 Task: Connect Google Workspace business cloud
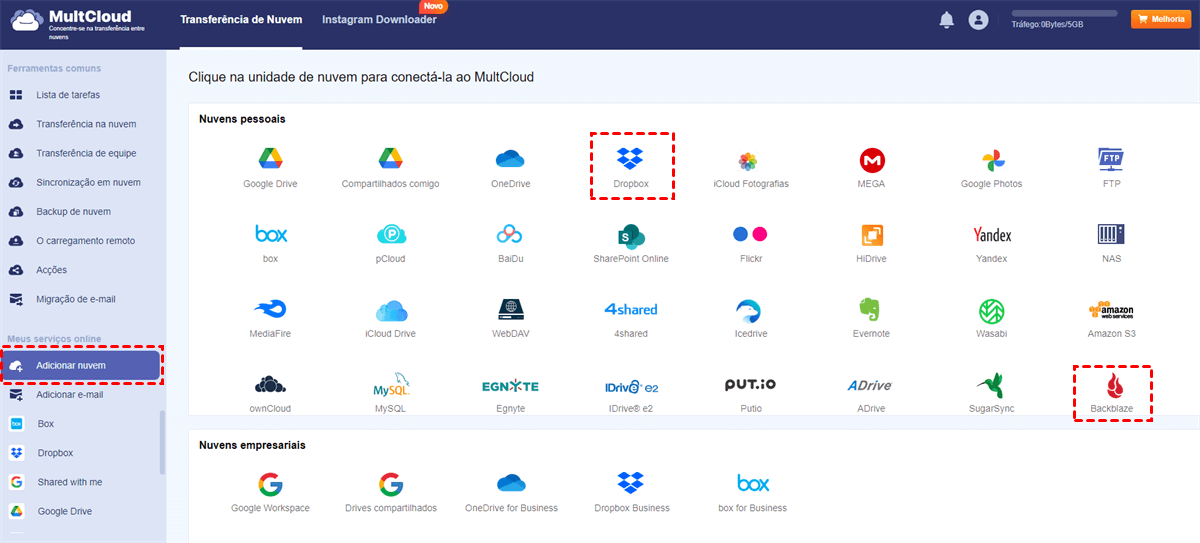point(270,492)
